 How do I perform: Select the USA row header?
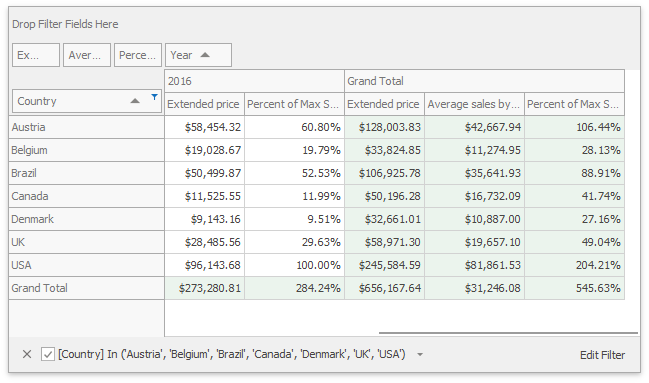87,265
